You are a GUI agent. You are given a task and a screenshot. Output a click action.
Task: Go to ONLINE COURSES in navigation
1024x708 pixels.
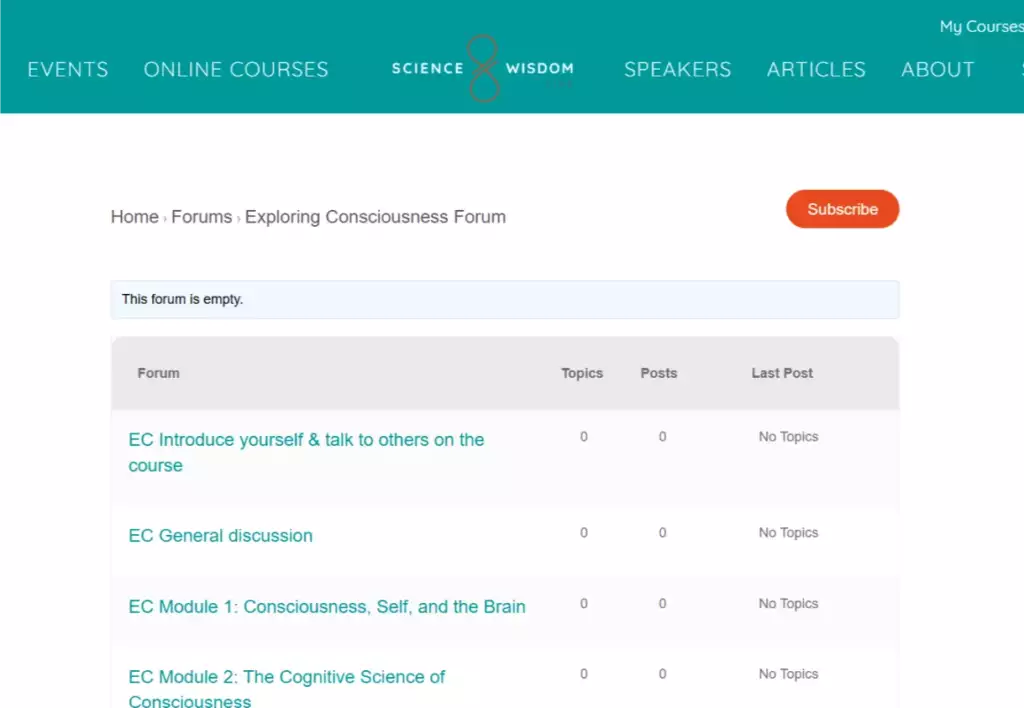tap(236, 69)
